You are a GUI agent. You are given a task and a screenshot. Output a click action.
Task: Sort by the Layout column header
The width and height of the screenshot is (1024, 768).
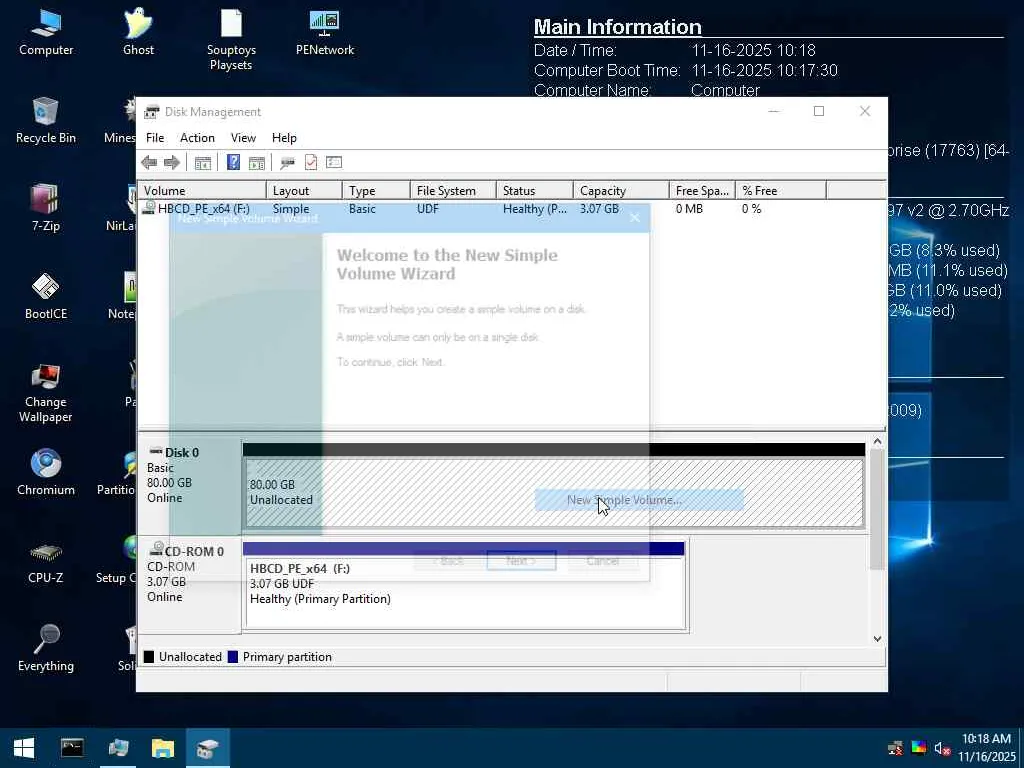(304, 191)
